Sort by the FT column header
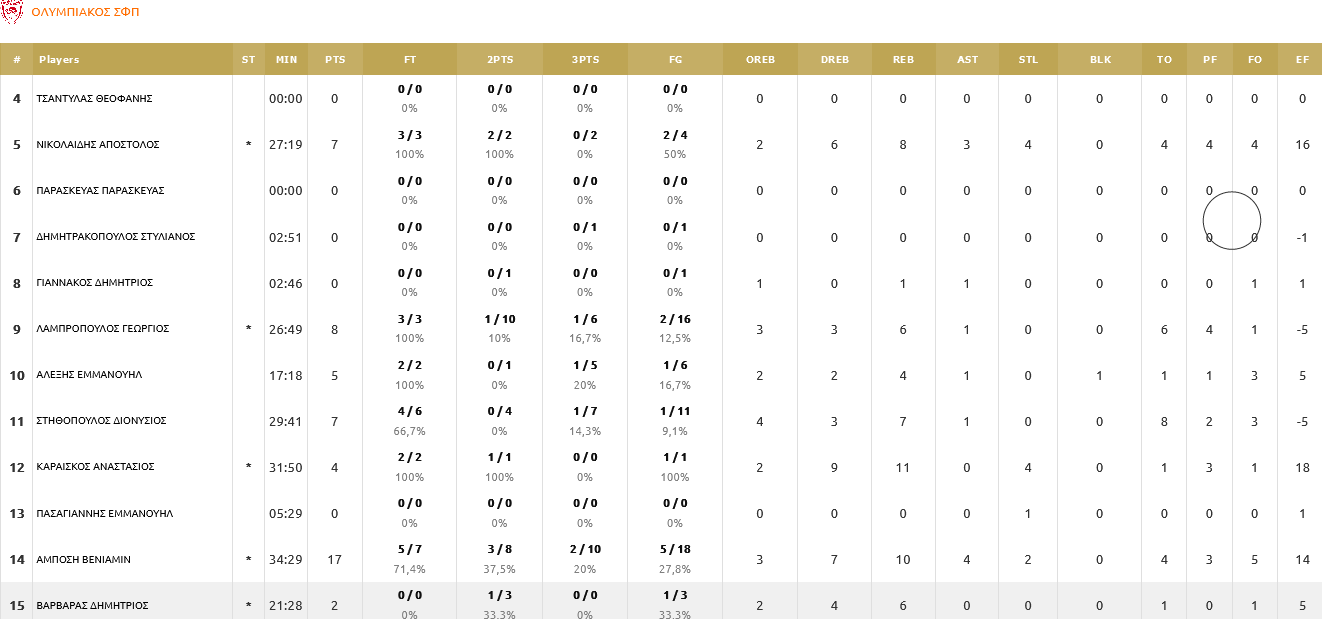1322x619 pixels. [410, 60]
